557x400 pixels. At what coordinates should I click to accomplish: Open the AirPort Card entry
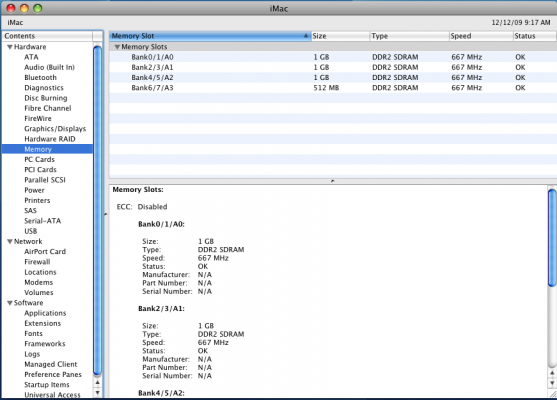45,252
